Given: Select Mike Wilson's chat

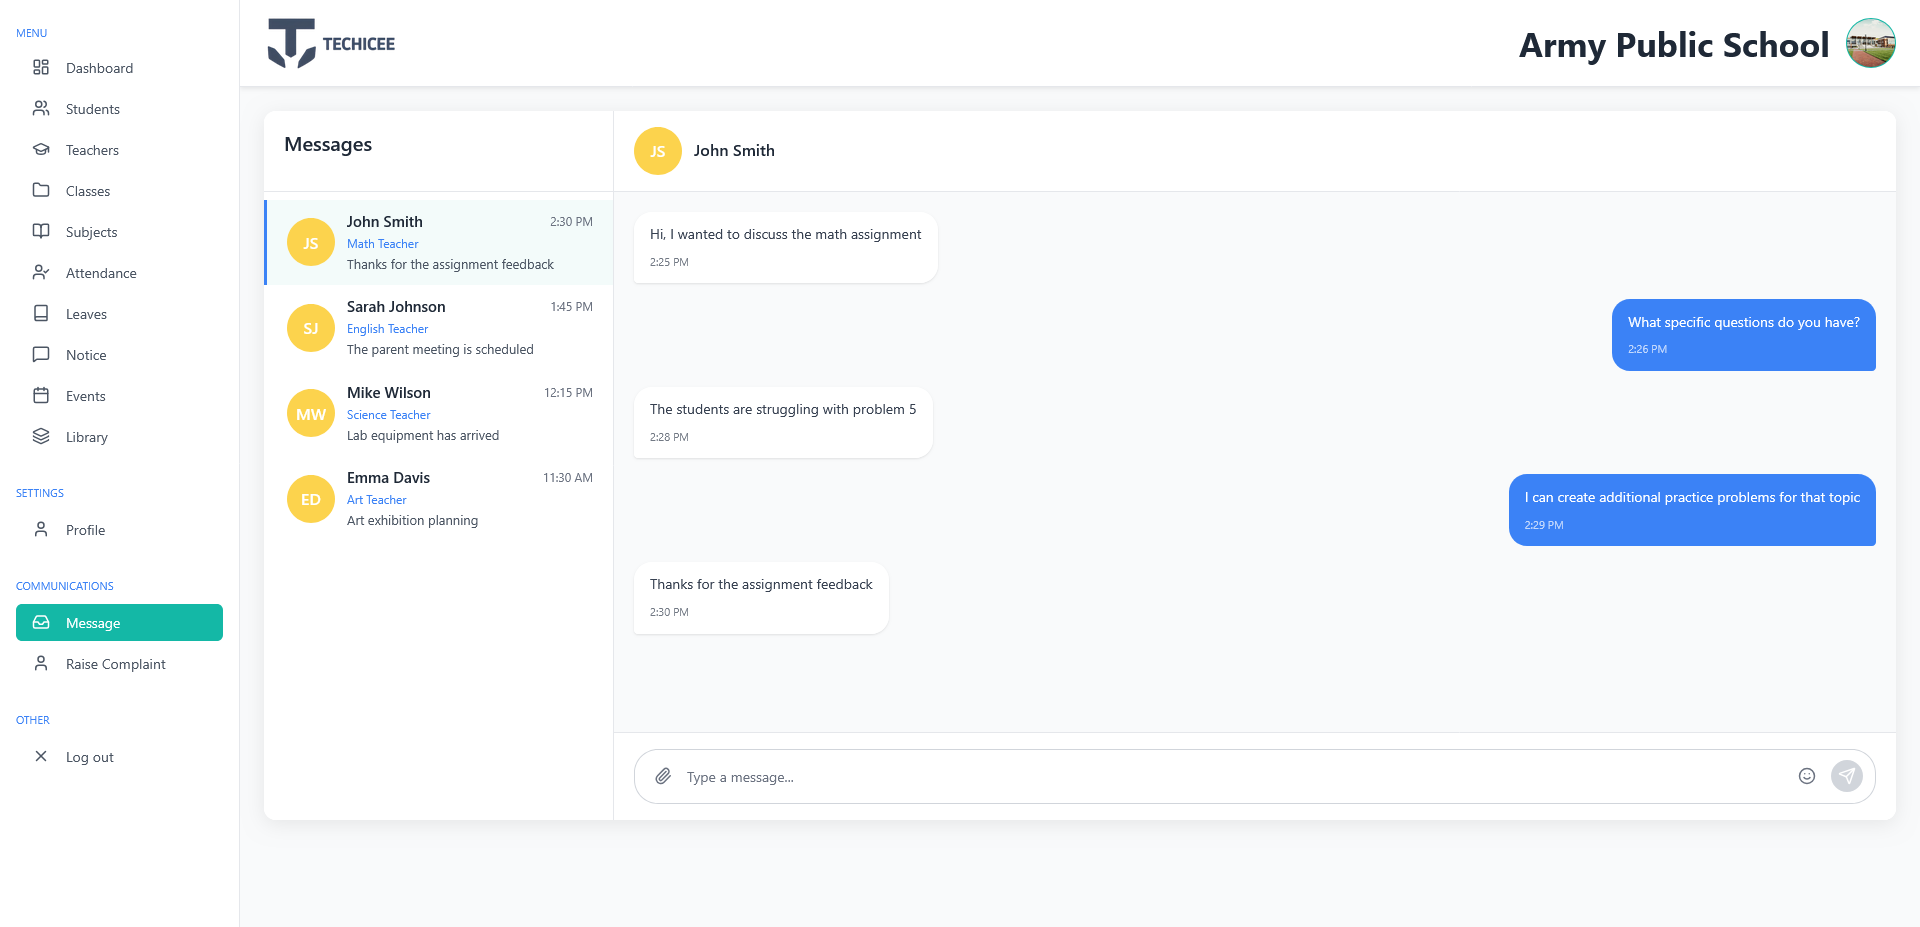Looking at the screenshot, I should point(438,413).
